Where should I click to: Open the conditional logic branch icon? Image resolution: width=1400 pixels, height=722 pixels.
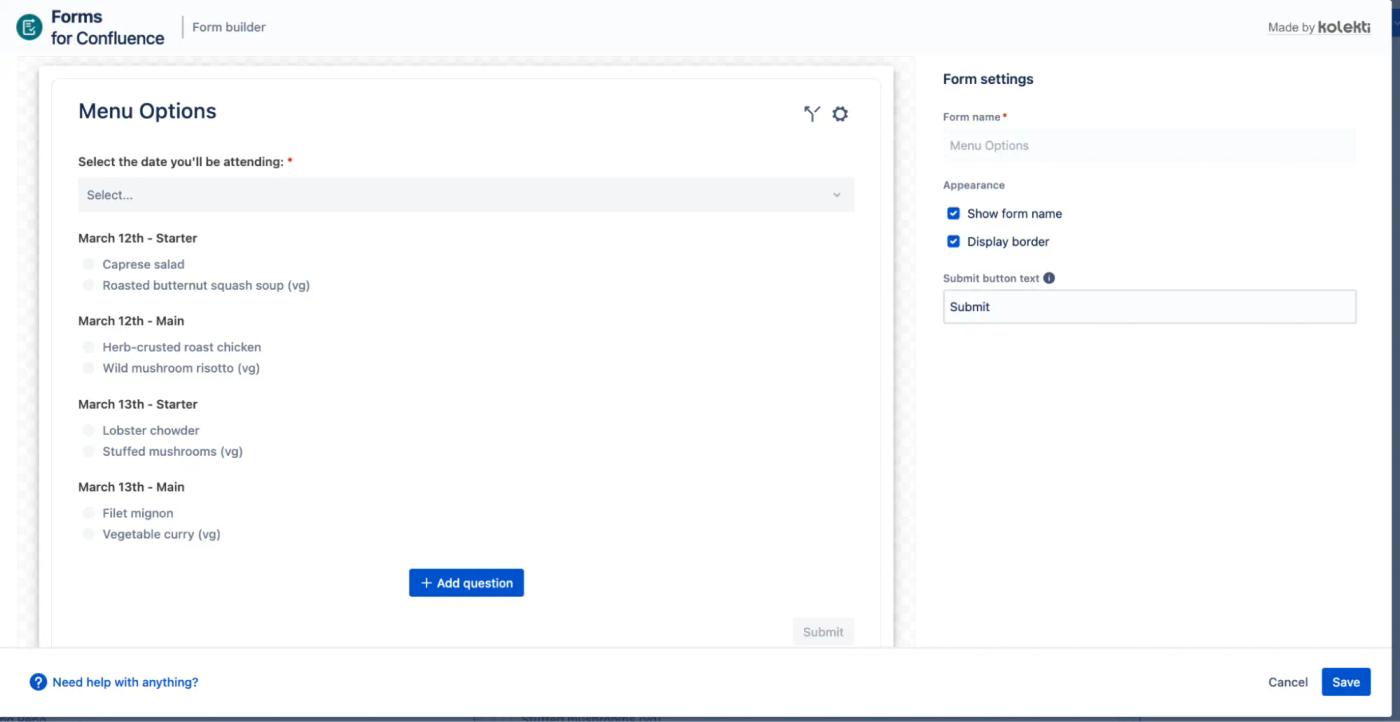tap(812, 114)
